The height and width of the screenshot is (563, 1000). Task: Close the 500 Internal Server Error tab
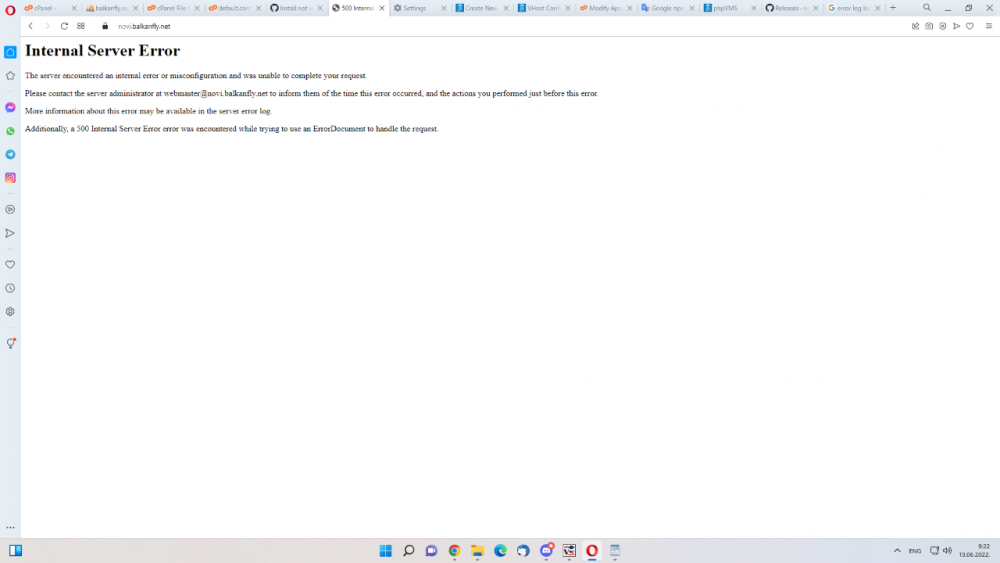click(x=381, y=8)
